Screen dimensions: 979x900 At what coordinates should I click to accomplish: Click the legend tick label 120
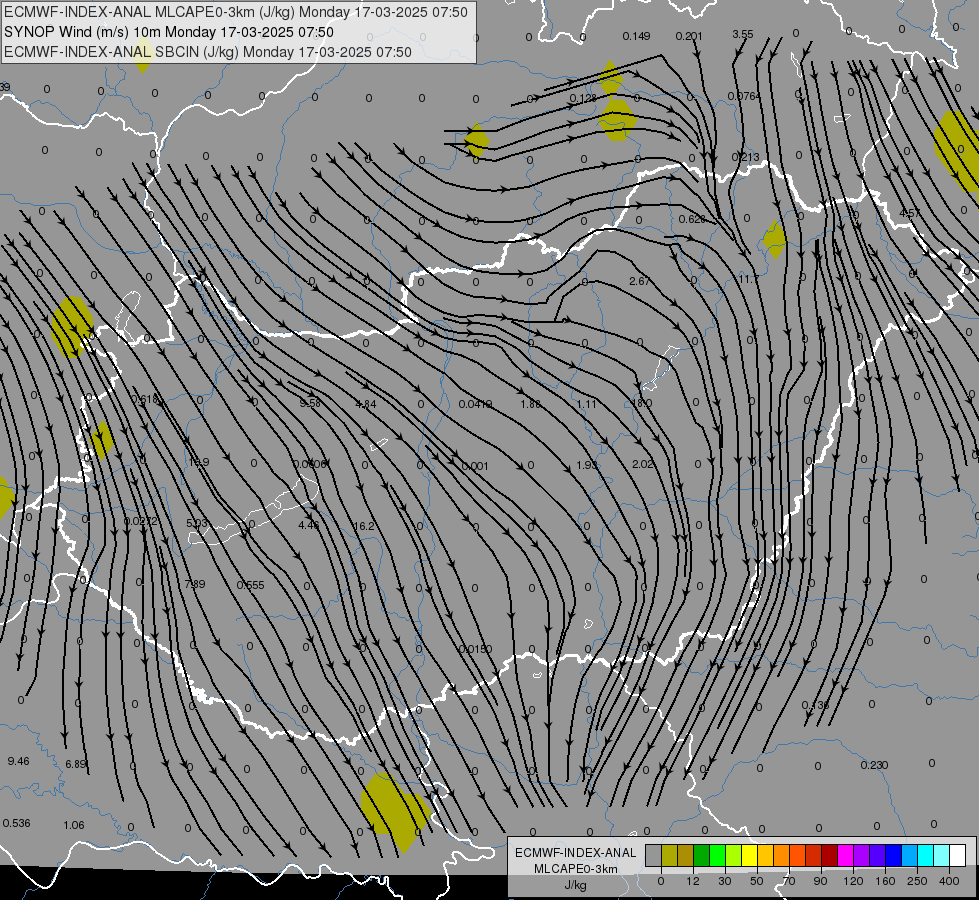(853, 881)
